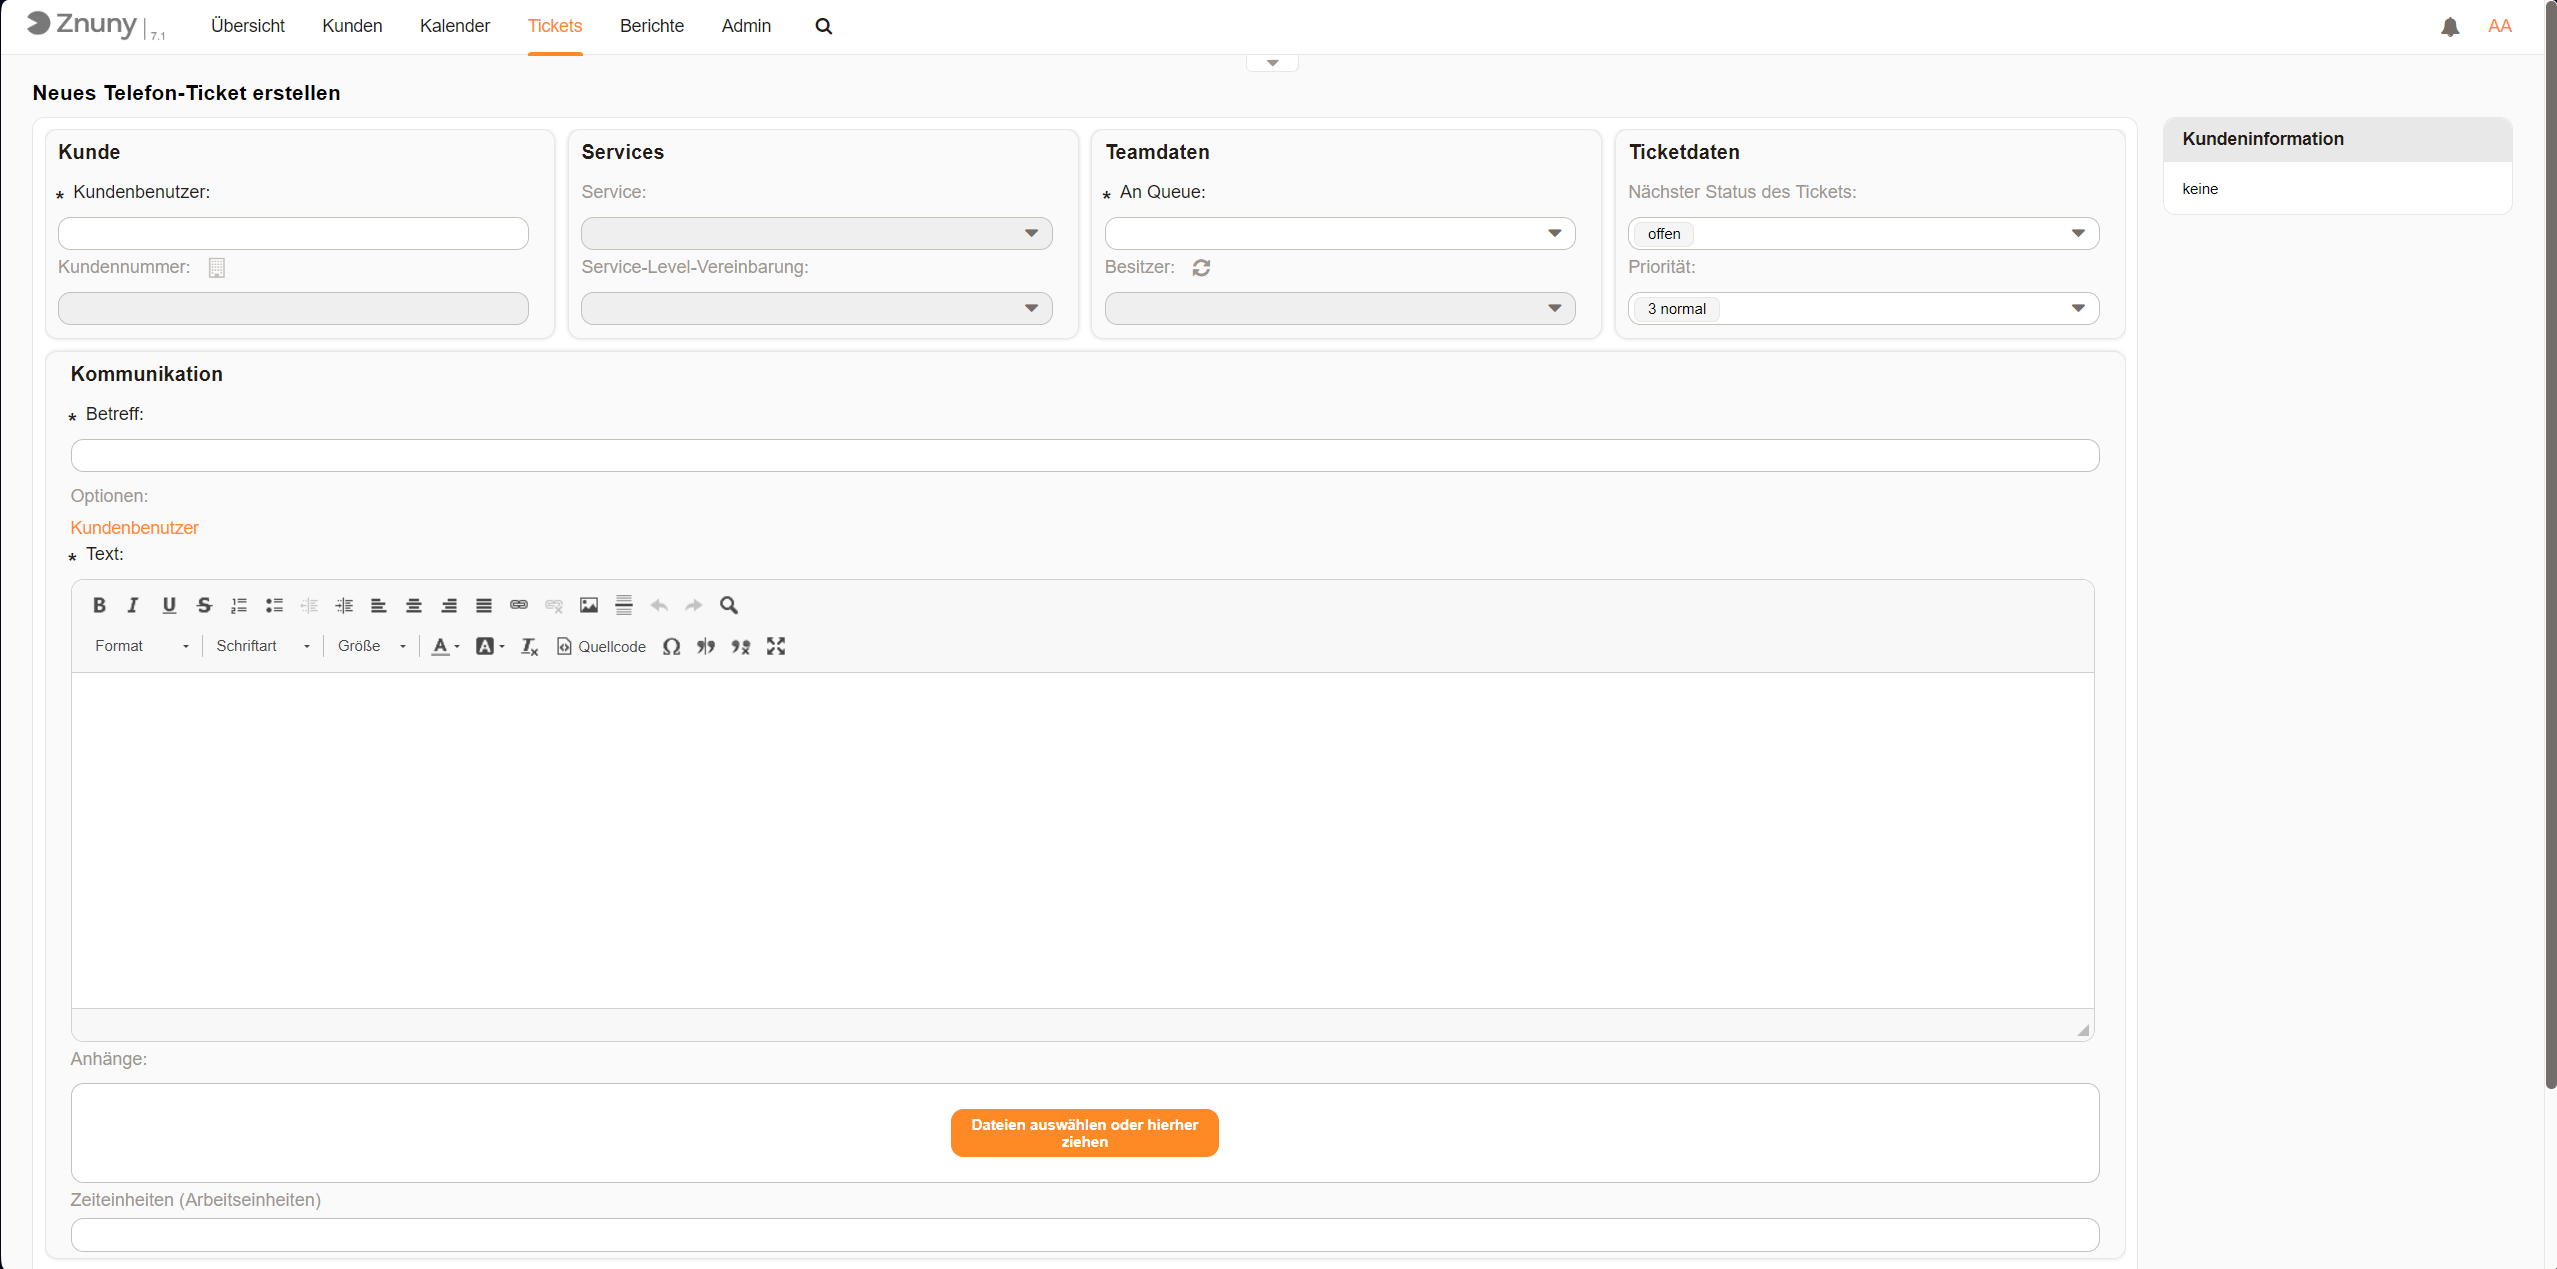The image size is (2557, 1269).
Task: Toggle underline formatting
Action: [x=169, y=605]
